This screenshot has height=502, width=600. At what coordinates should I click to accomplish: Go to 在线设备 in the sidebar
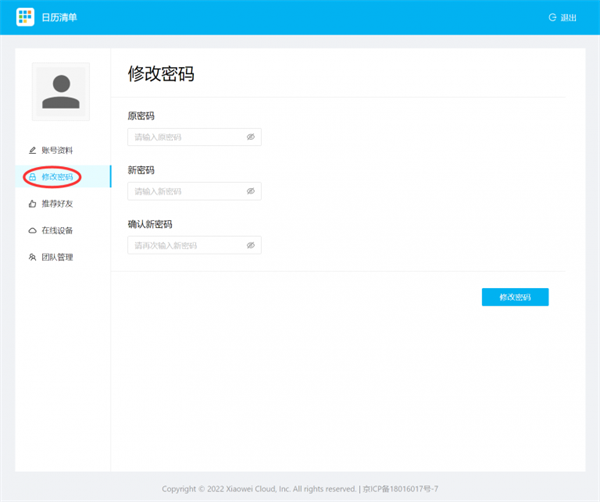(57, 231)
